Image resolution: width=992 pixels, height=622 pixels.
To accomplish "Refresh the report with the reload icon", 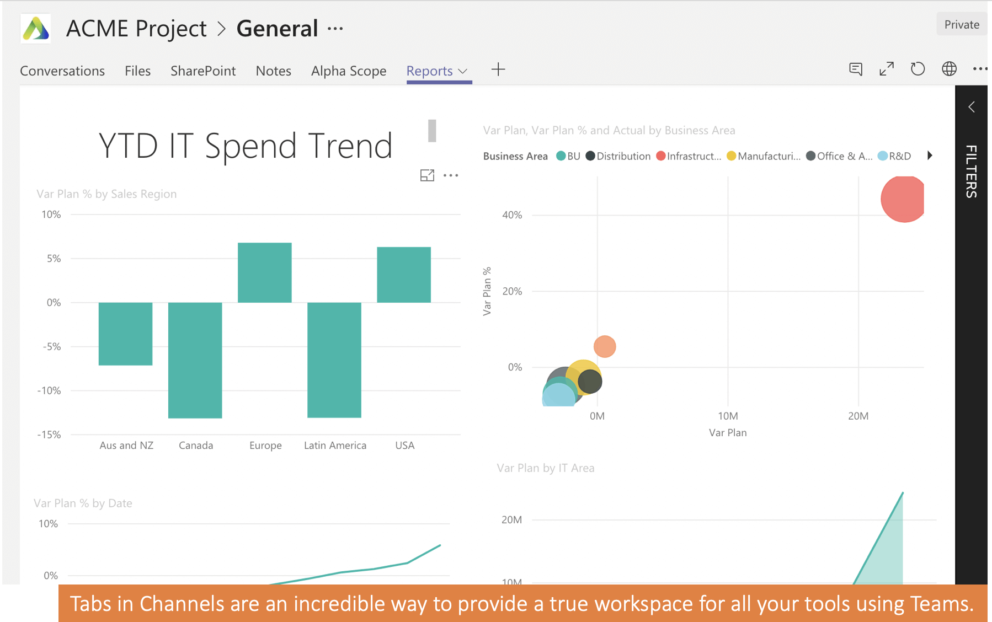I will pos(917,69).
